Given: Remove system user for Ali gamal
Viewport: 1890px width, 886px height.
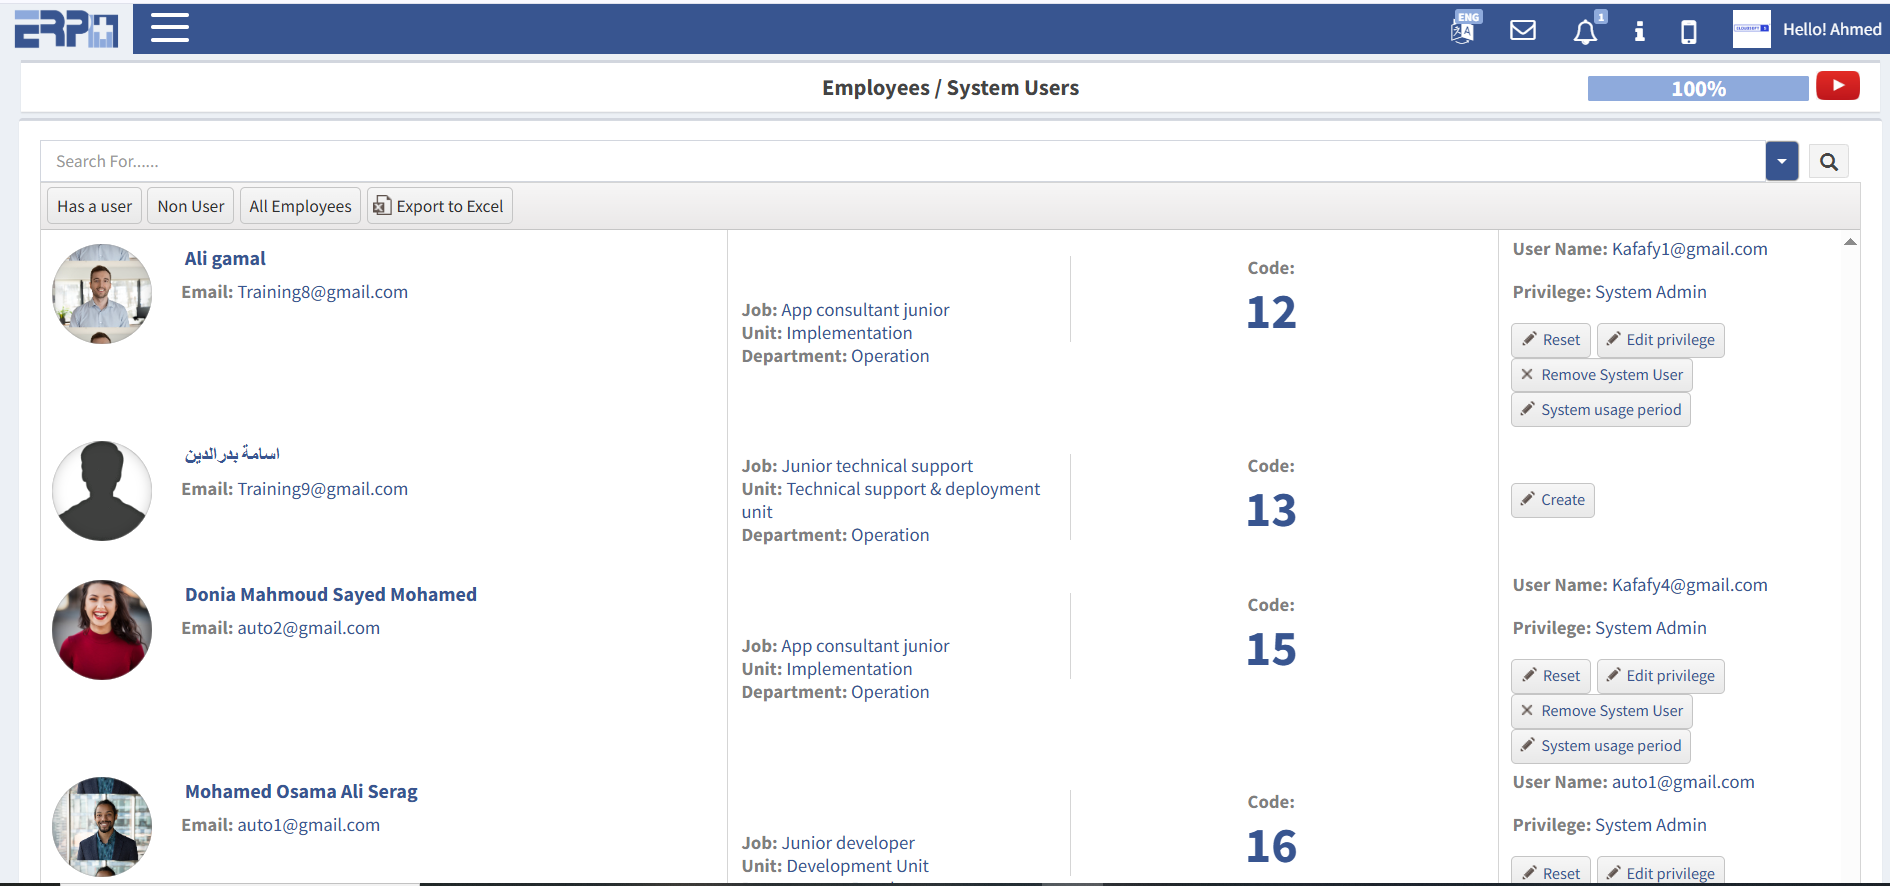Looking at the screenshot, I should tap(1601, 375).
